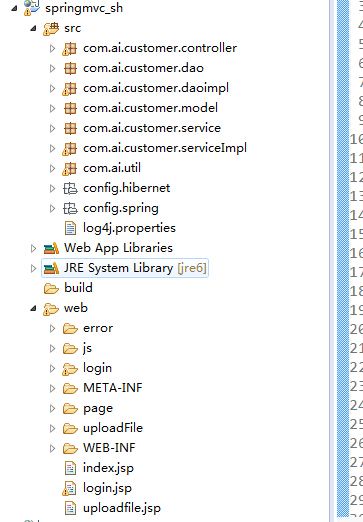
Task: Click the config.hibernet package icon
Action: tap(70, 188)
